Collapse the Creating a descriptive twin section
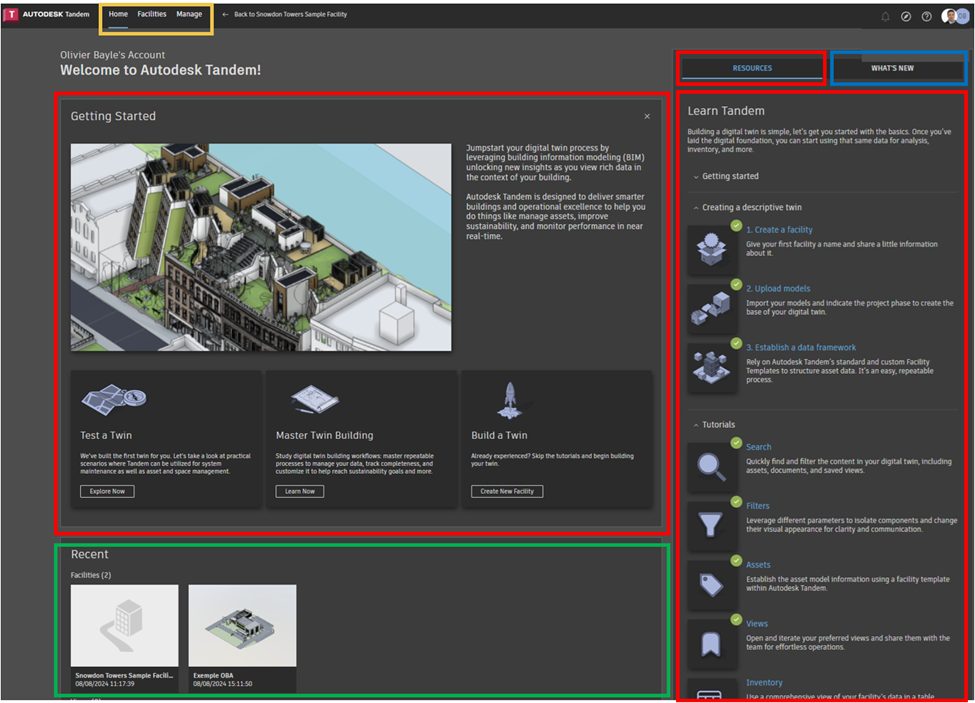This screenshot has width=975, height=703. point(751,207)
